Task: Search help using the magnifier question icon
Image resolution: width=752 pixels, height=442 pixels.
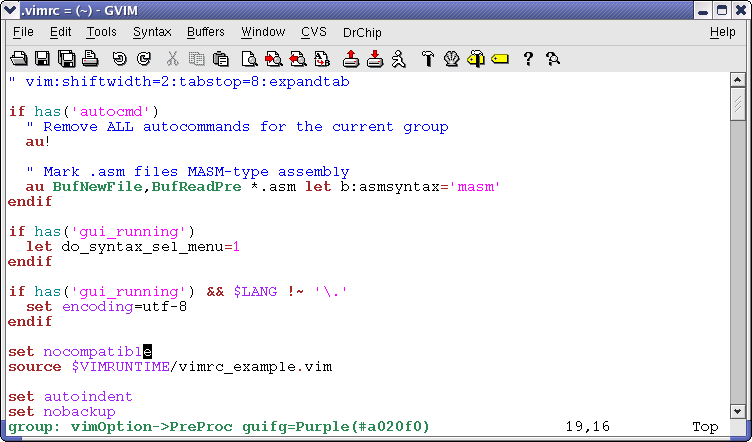Action: pyautogui.click(x=552, y=59)
